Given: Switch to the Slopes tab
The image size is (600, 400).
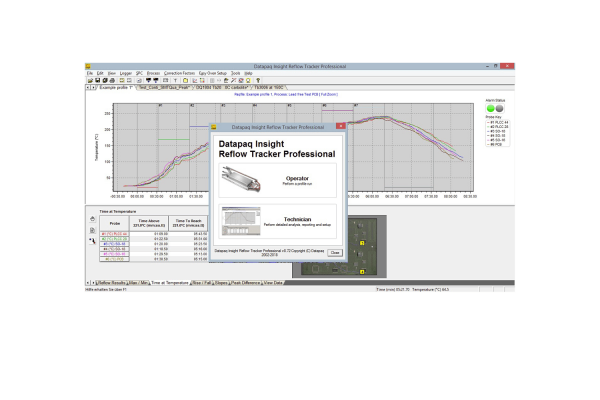Looking at the screenshot, I should click(221, 283).
